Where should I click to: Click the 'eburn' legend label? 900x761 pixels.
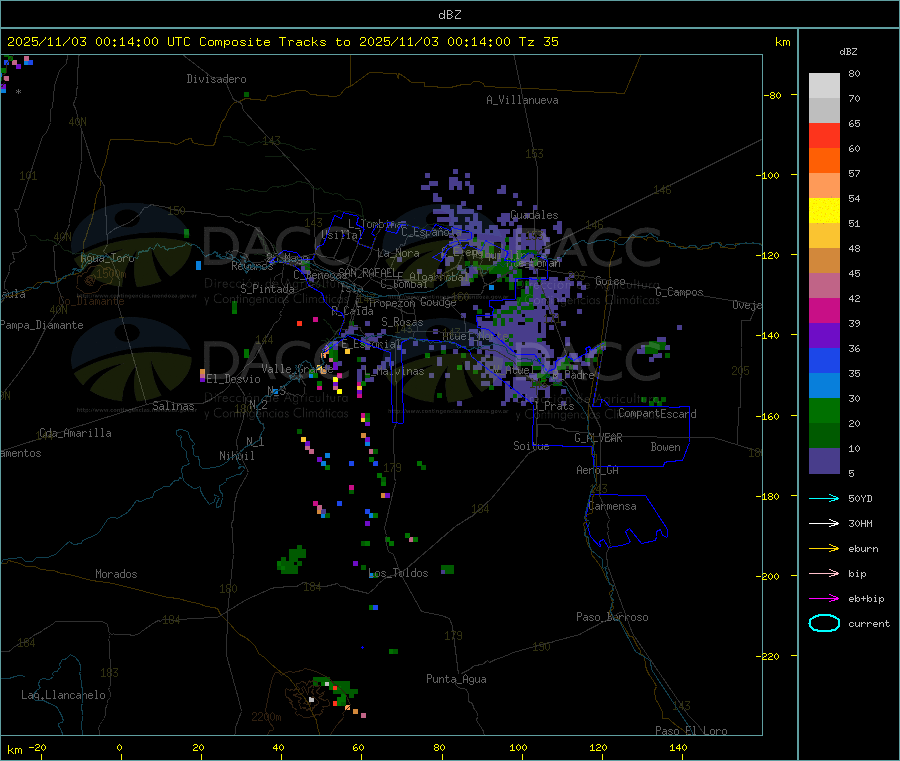coord(863,549)
